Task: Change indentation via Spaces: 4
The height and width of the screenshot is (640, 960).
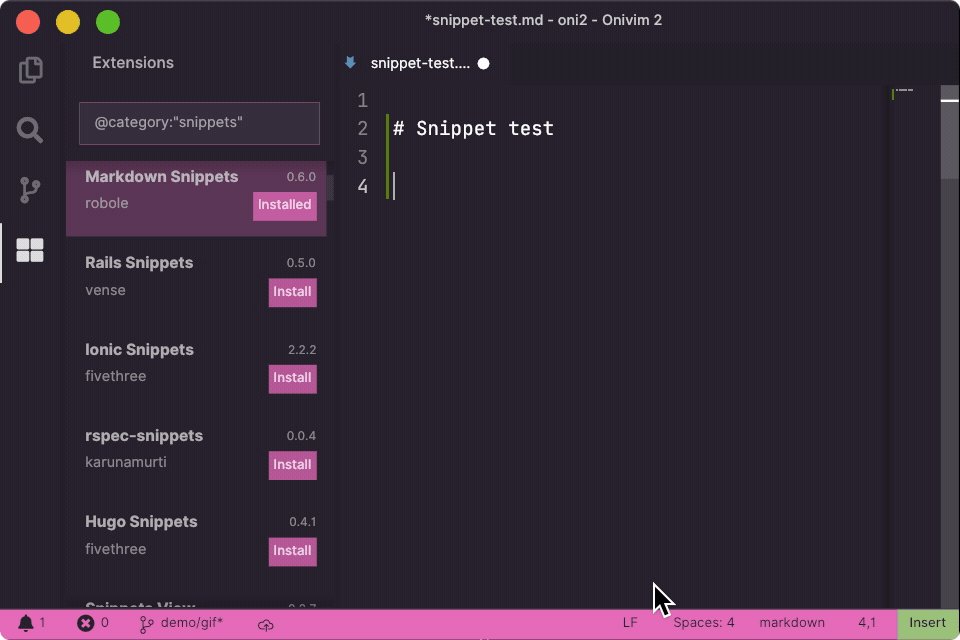Action: [x=703, y=623]
